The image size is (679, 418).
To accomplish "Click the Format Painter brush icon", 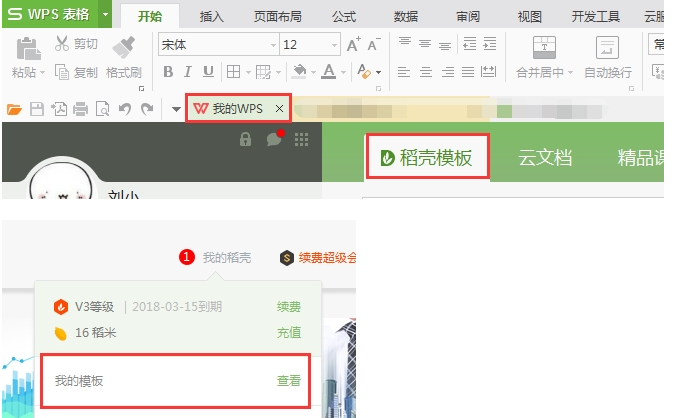I will (124, 47).
